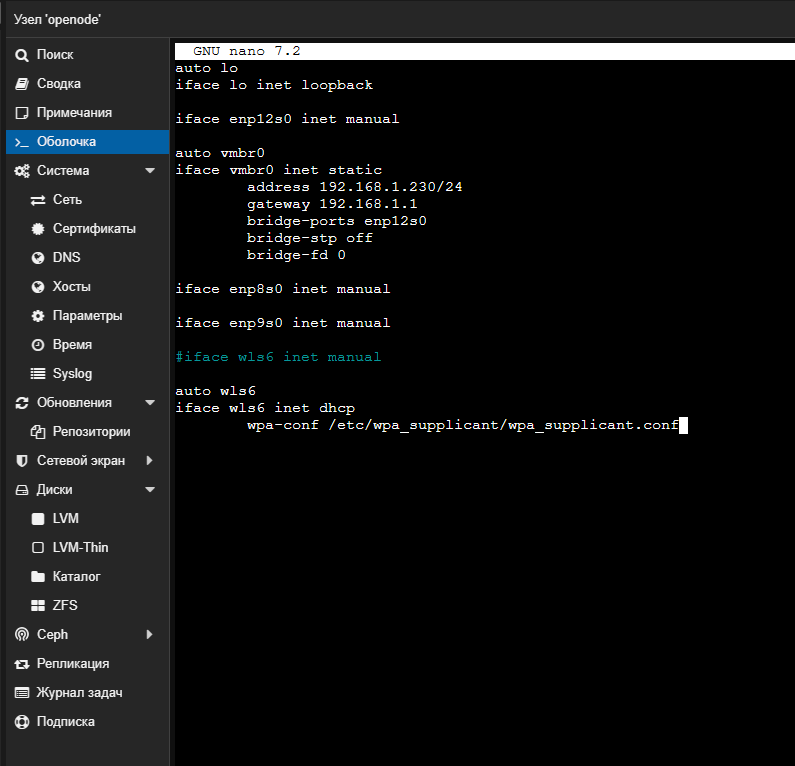This screenshot has width=795, height=766.
Task: Click the wpa-conf wpa_supplicant.conf line
Action: pyautogui.click(x=463, y=425)
